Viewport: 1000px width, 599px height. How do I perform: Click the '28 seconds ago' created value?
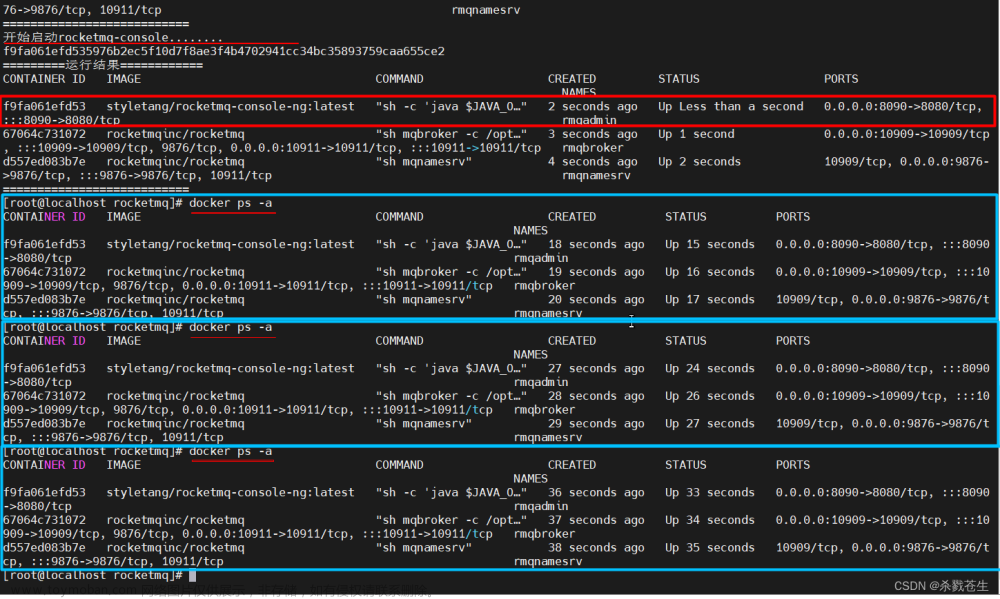(596, 396)
